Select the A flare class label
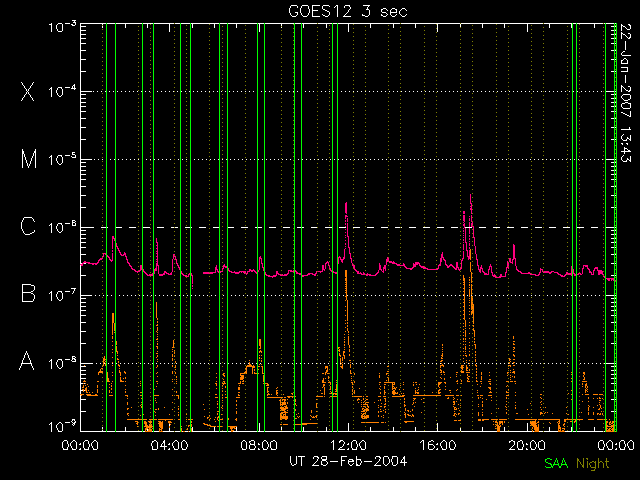Viewport: 640px width, 480px height. click(27, 361)
